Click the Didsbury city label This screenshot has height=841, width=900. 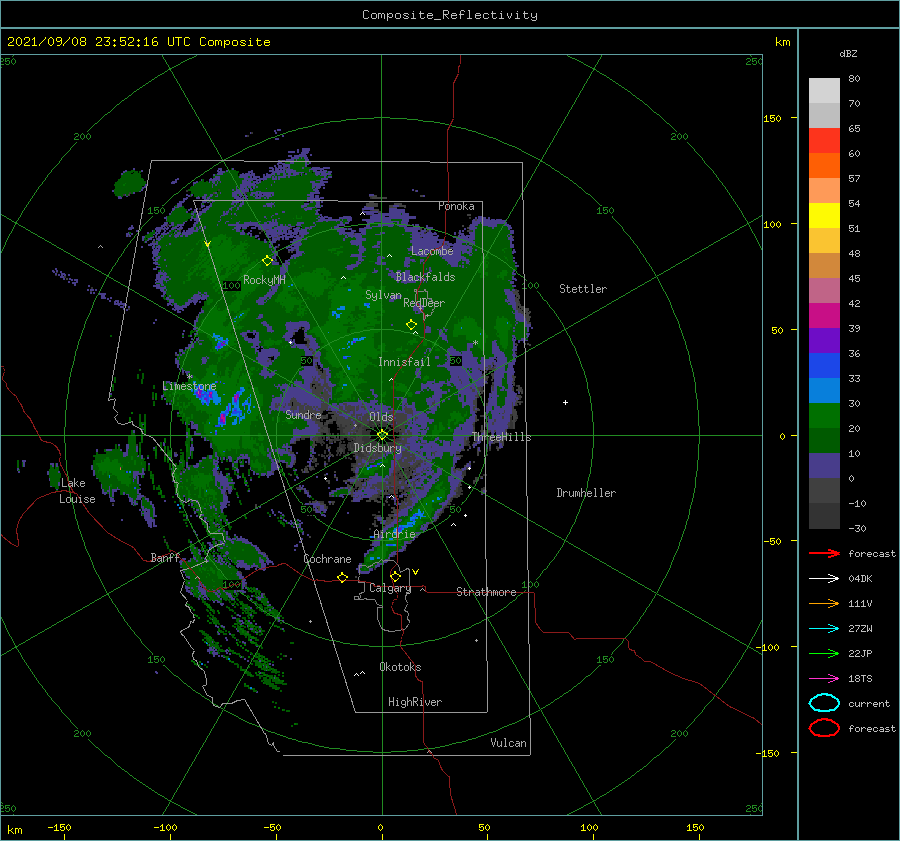377,448
